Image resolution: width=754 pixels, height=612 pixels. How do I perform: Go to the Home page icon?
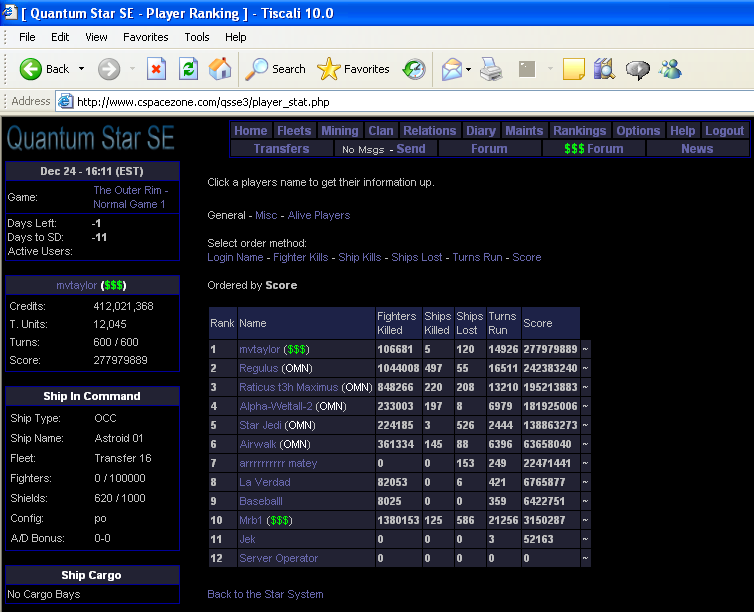click(x=220, y=69)
